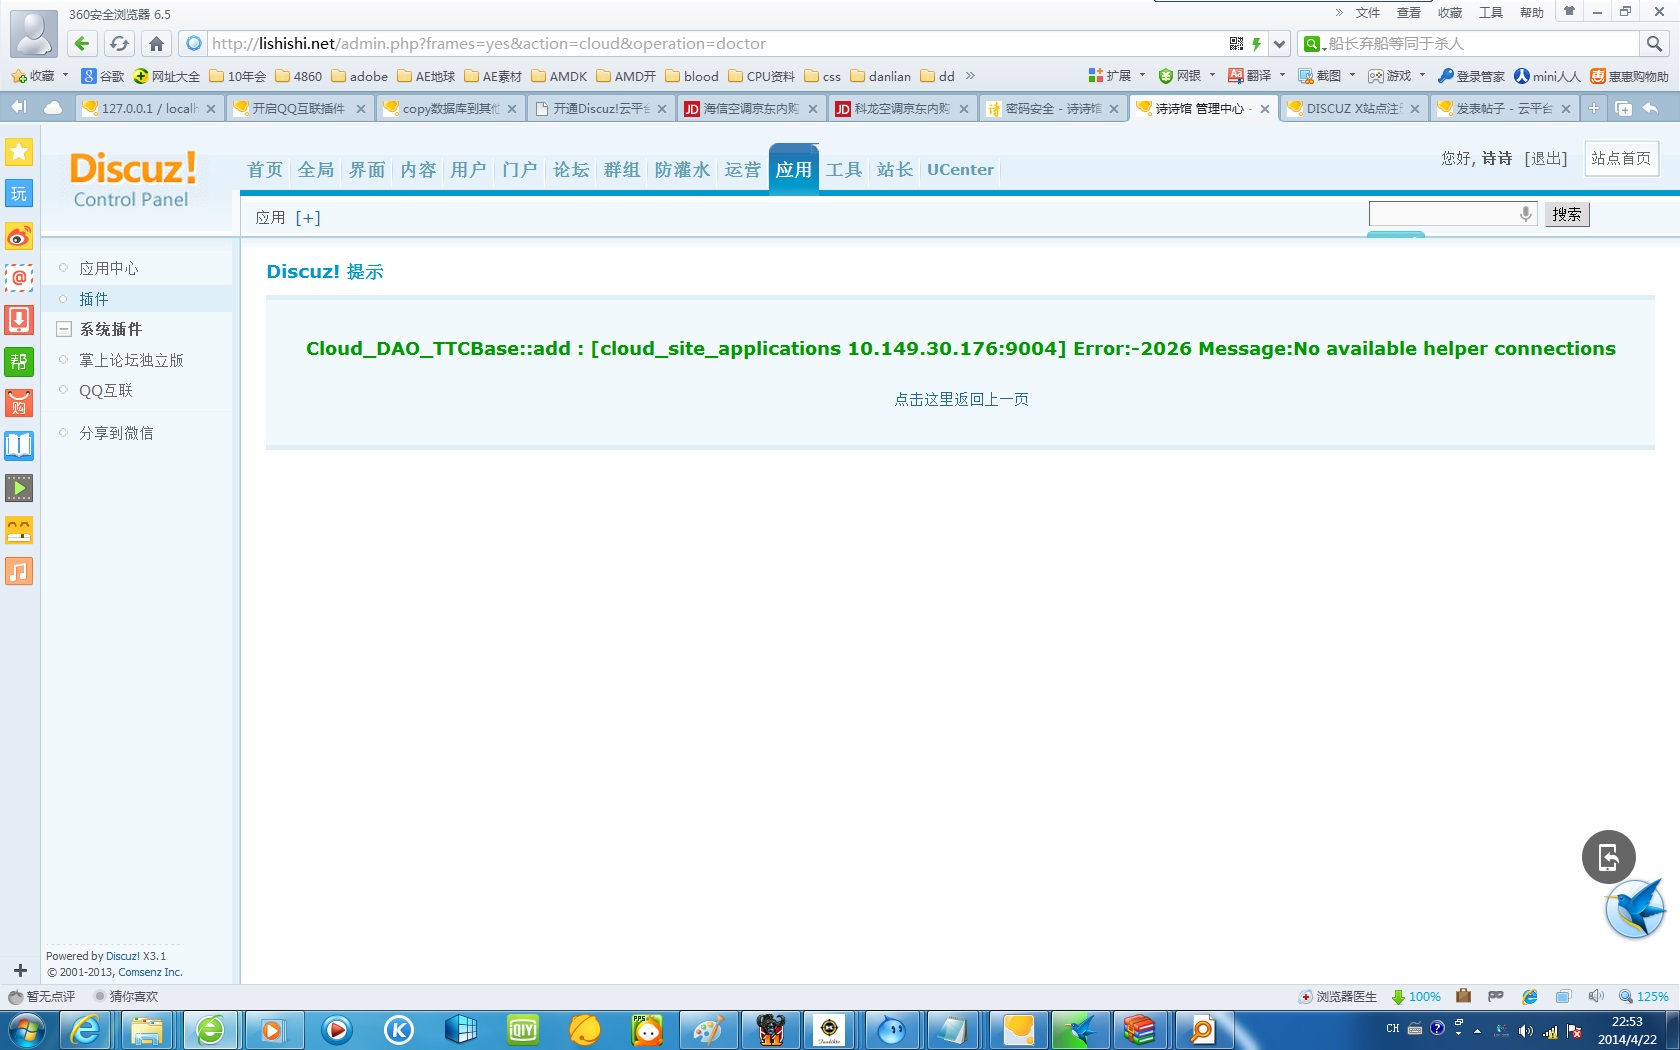Click the QR code icon in address bar
The image size is (1680, 1050).
pyautogui.click(x=1236, y=43)
